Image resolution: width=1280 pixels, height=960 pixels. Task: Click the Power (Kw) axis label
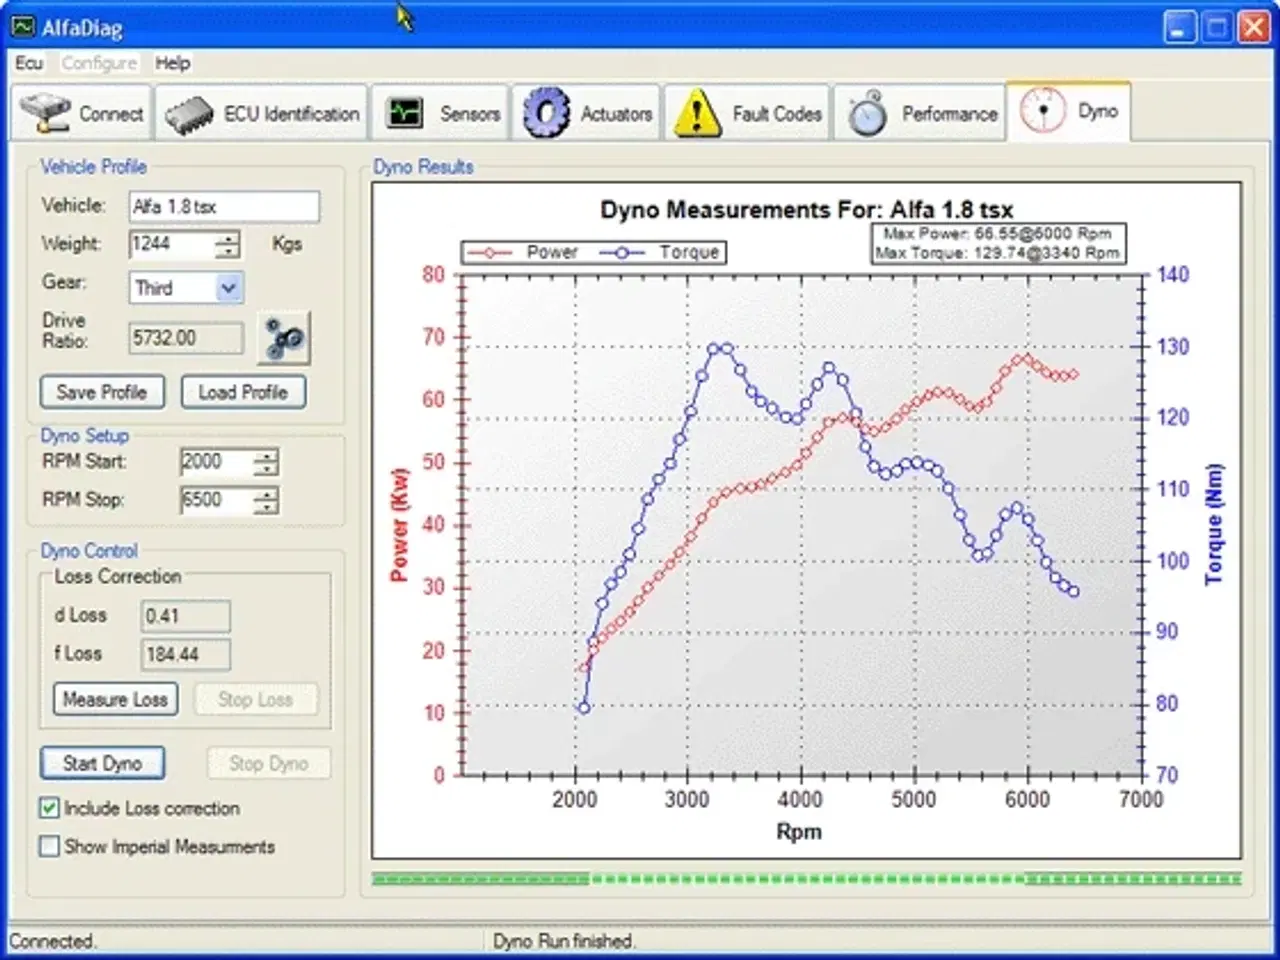pyautogui.click(x=399, y=524)
